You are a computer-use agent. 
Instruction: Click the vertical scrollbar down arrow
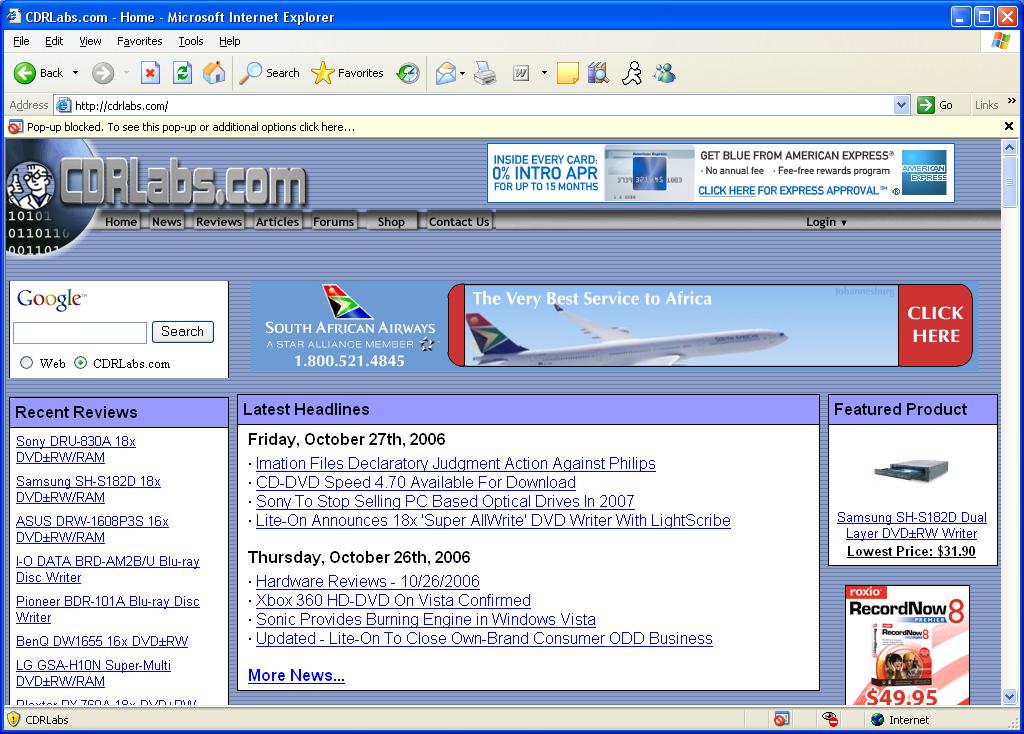pos(1009,696)
